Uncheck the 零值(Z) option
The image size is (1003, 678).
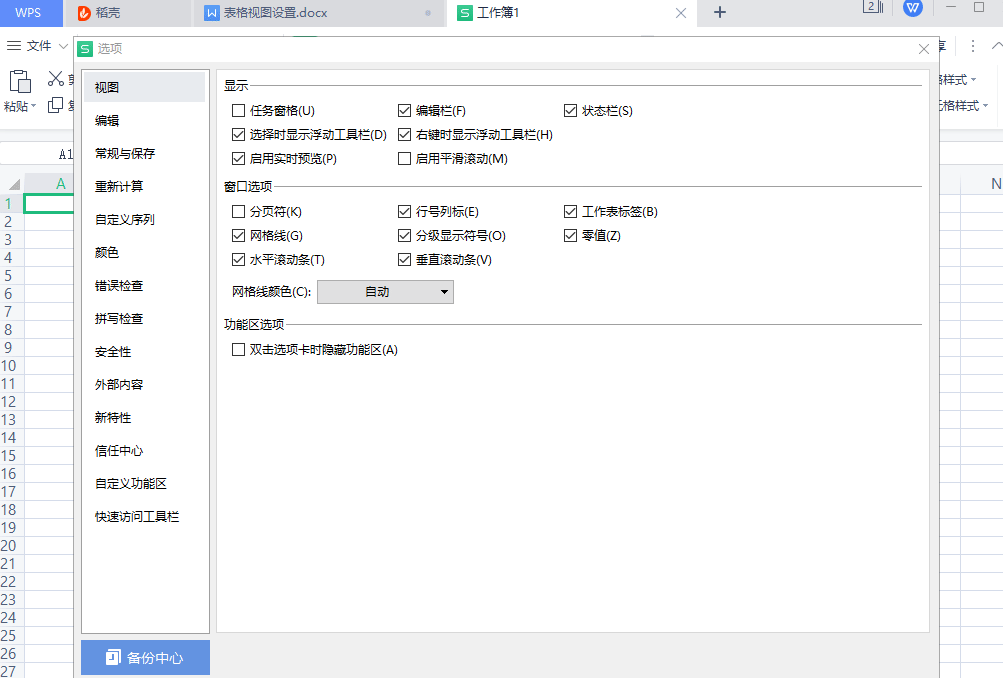[x=571, y=235]
